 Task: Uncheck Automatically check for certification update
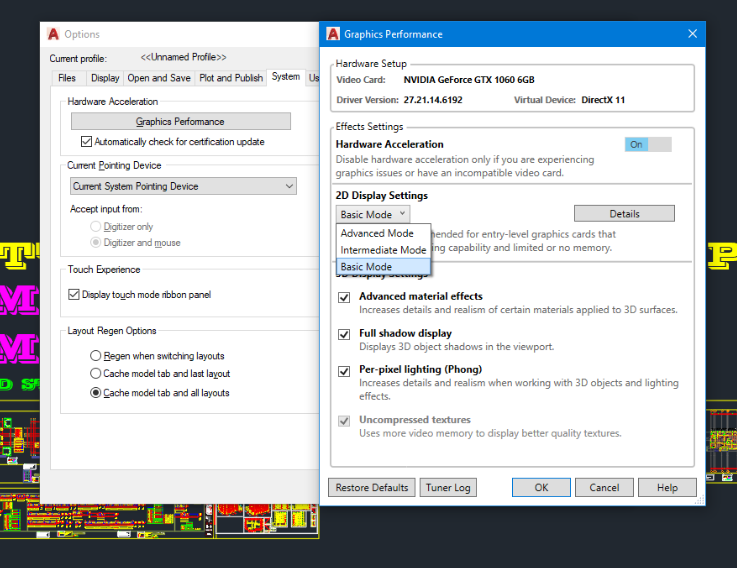tap(86, 142)
